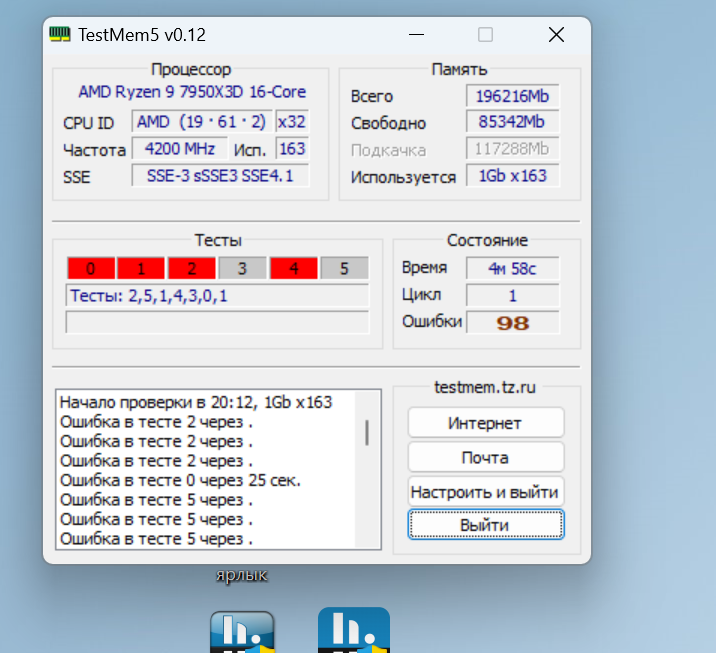Click the 'ярлык' desktop shortcut label

tap(242, 575)
